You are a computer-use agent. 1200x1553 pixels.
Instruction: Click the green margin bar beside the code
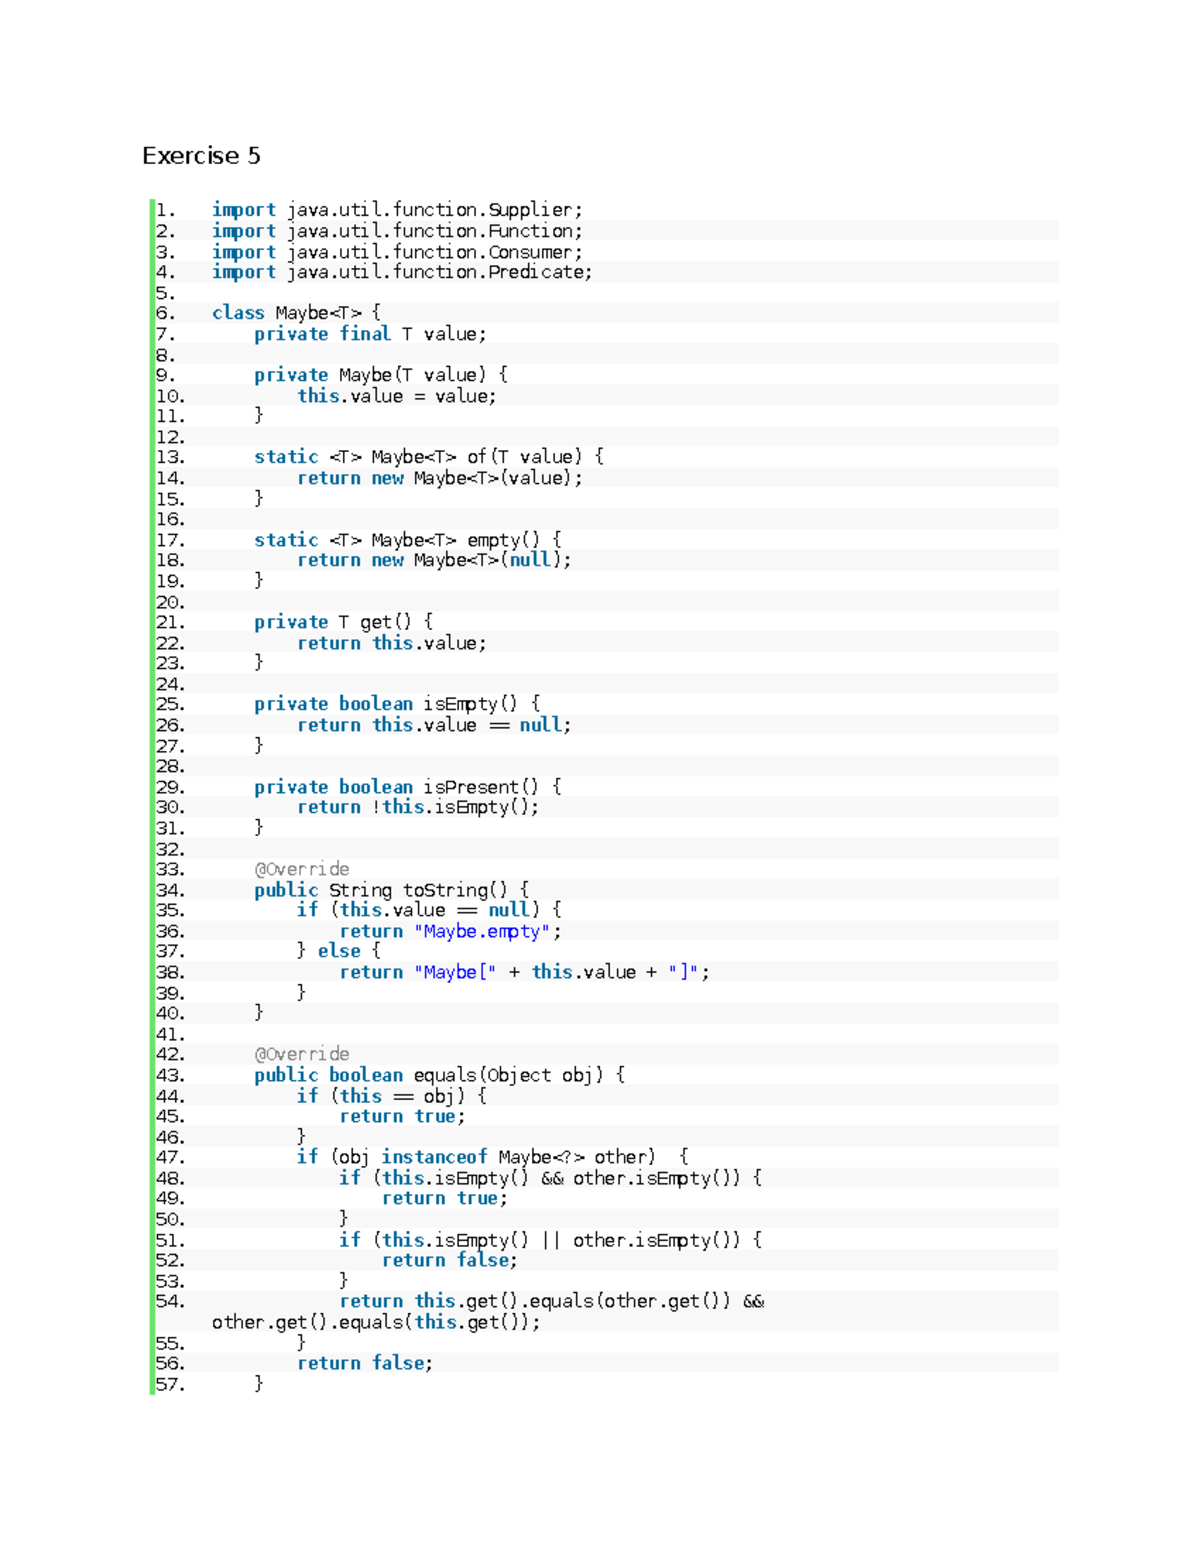pyautogui.click(x=150, y=780)
